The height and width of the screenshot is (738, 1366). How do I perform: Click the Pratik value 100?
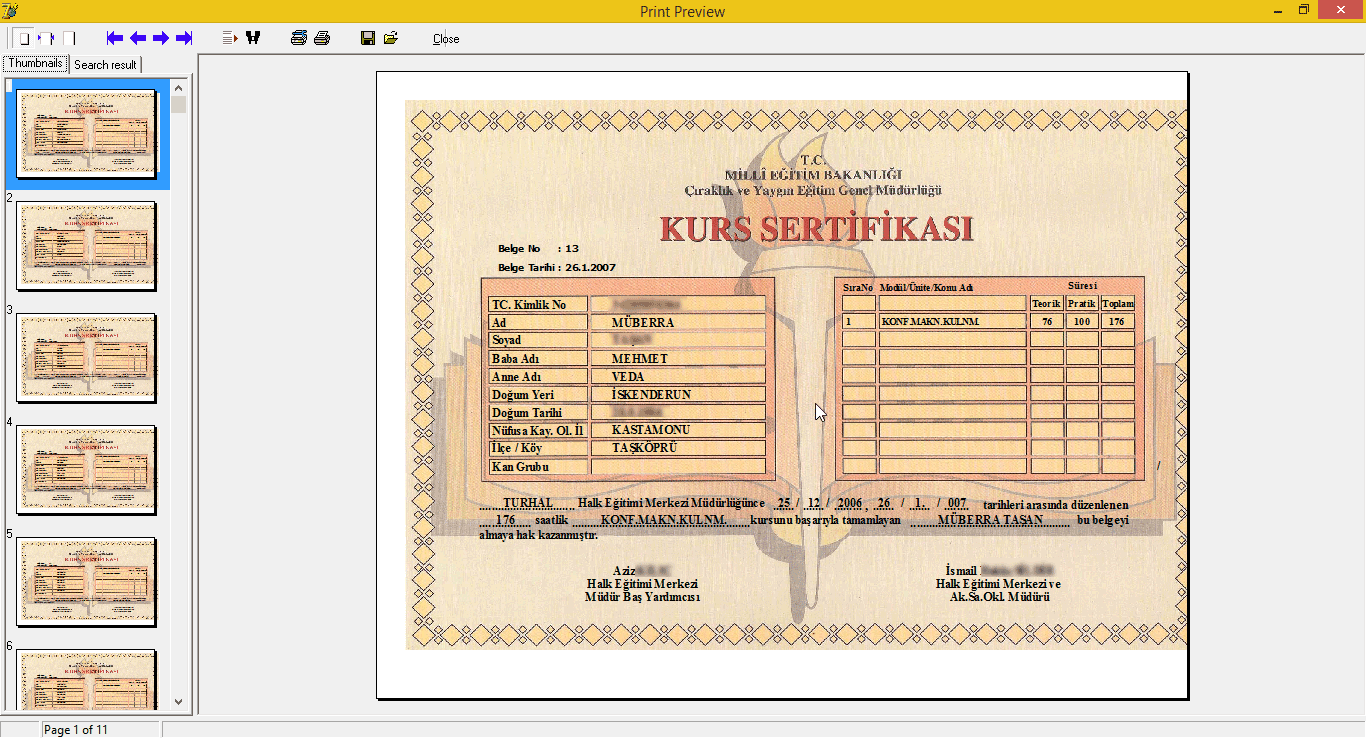pos(1081,322)
